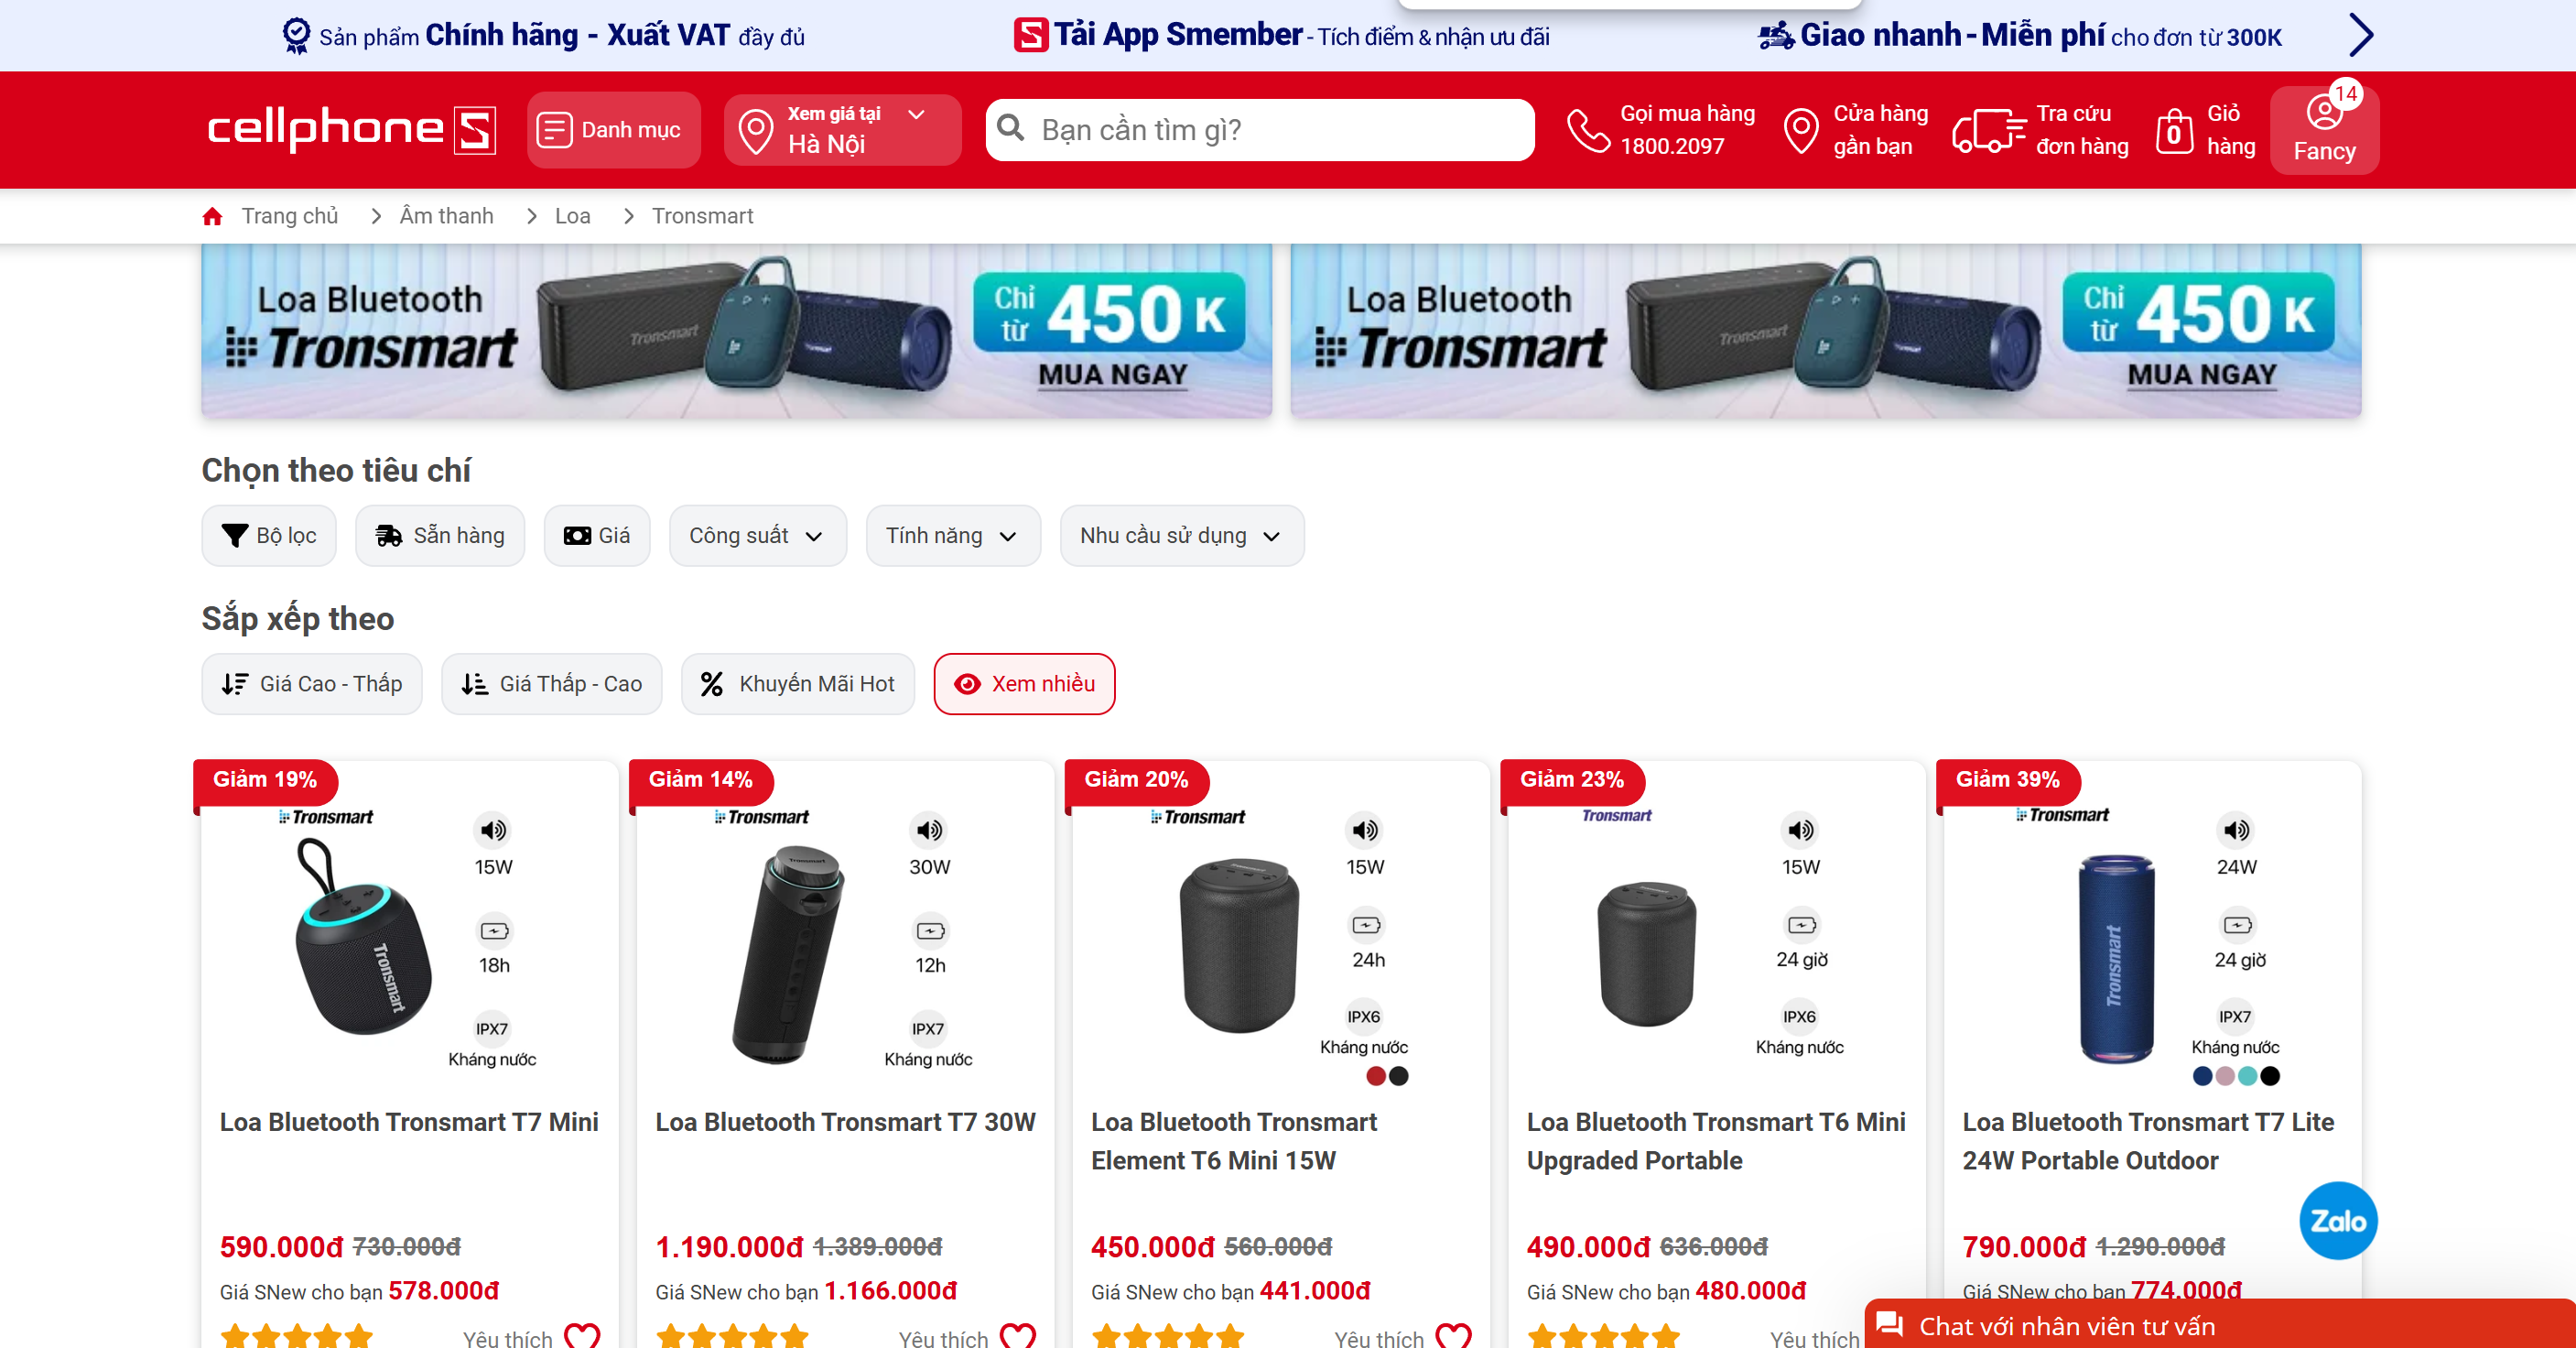Screen dimensions: 2576x1348
Task: Focus the Bạn cần tìm gì search field
Action: tap(1260, 130)
